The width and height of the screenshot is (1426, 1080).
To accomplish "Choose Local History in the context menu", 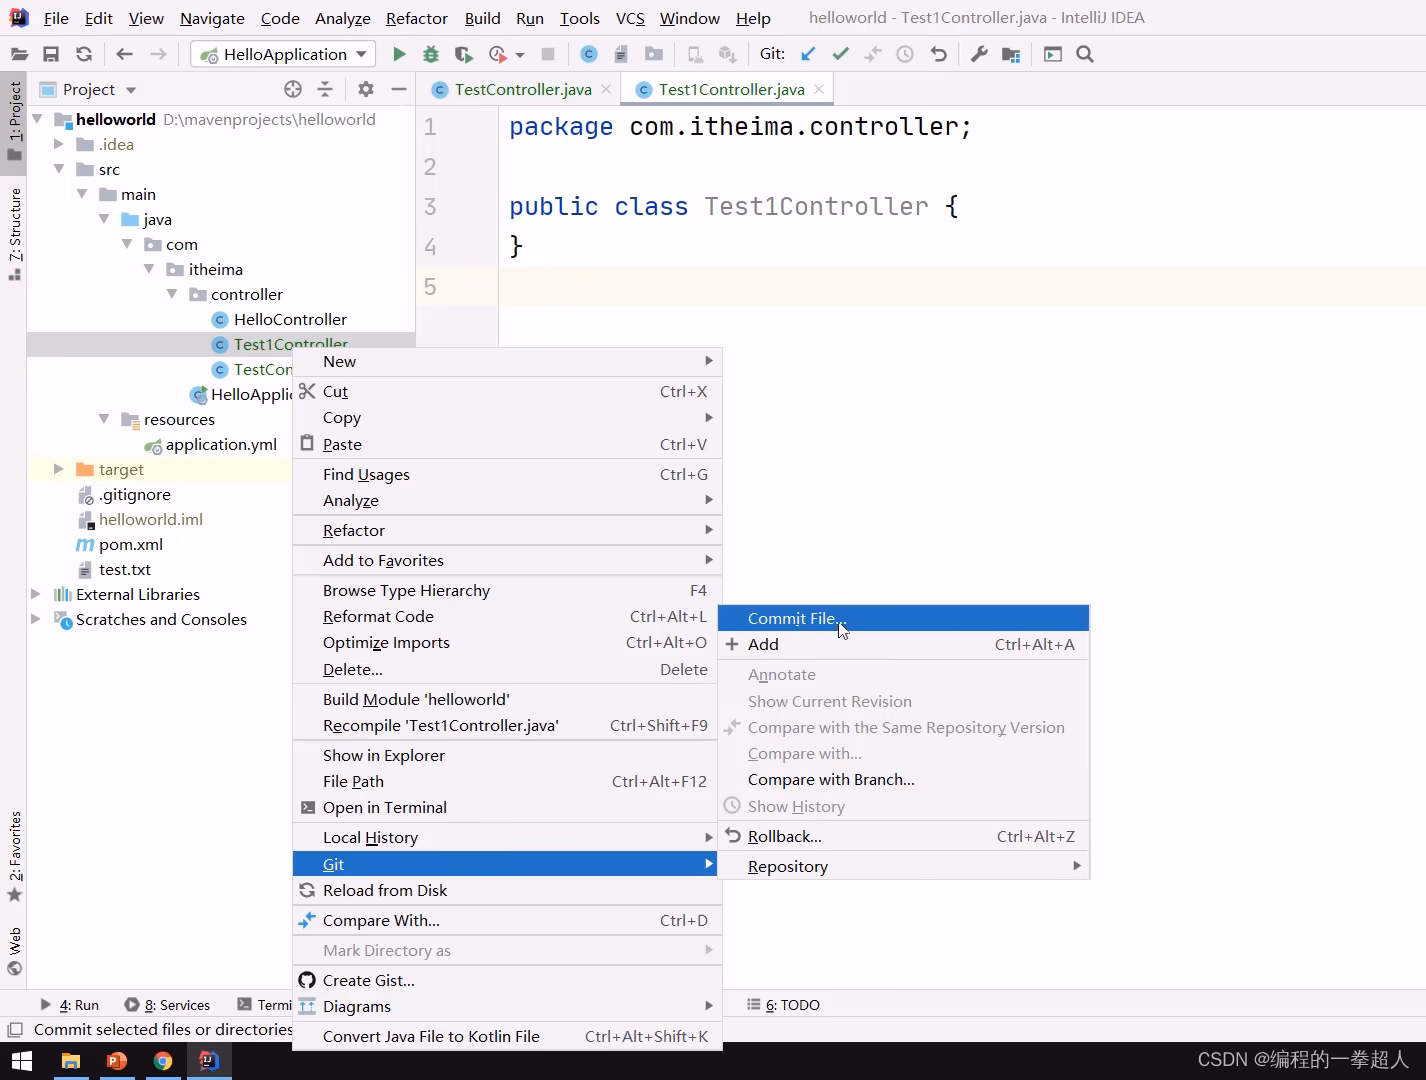I will pos(507,837).
